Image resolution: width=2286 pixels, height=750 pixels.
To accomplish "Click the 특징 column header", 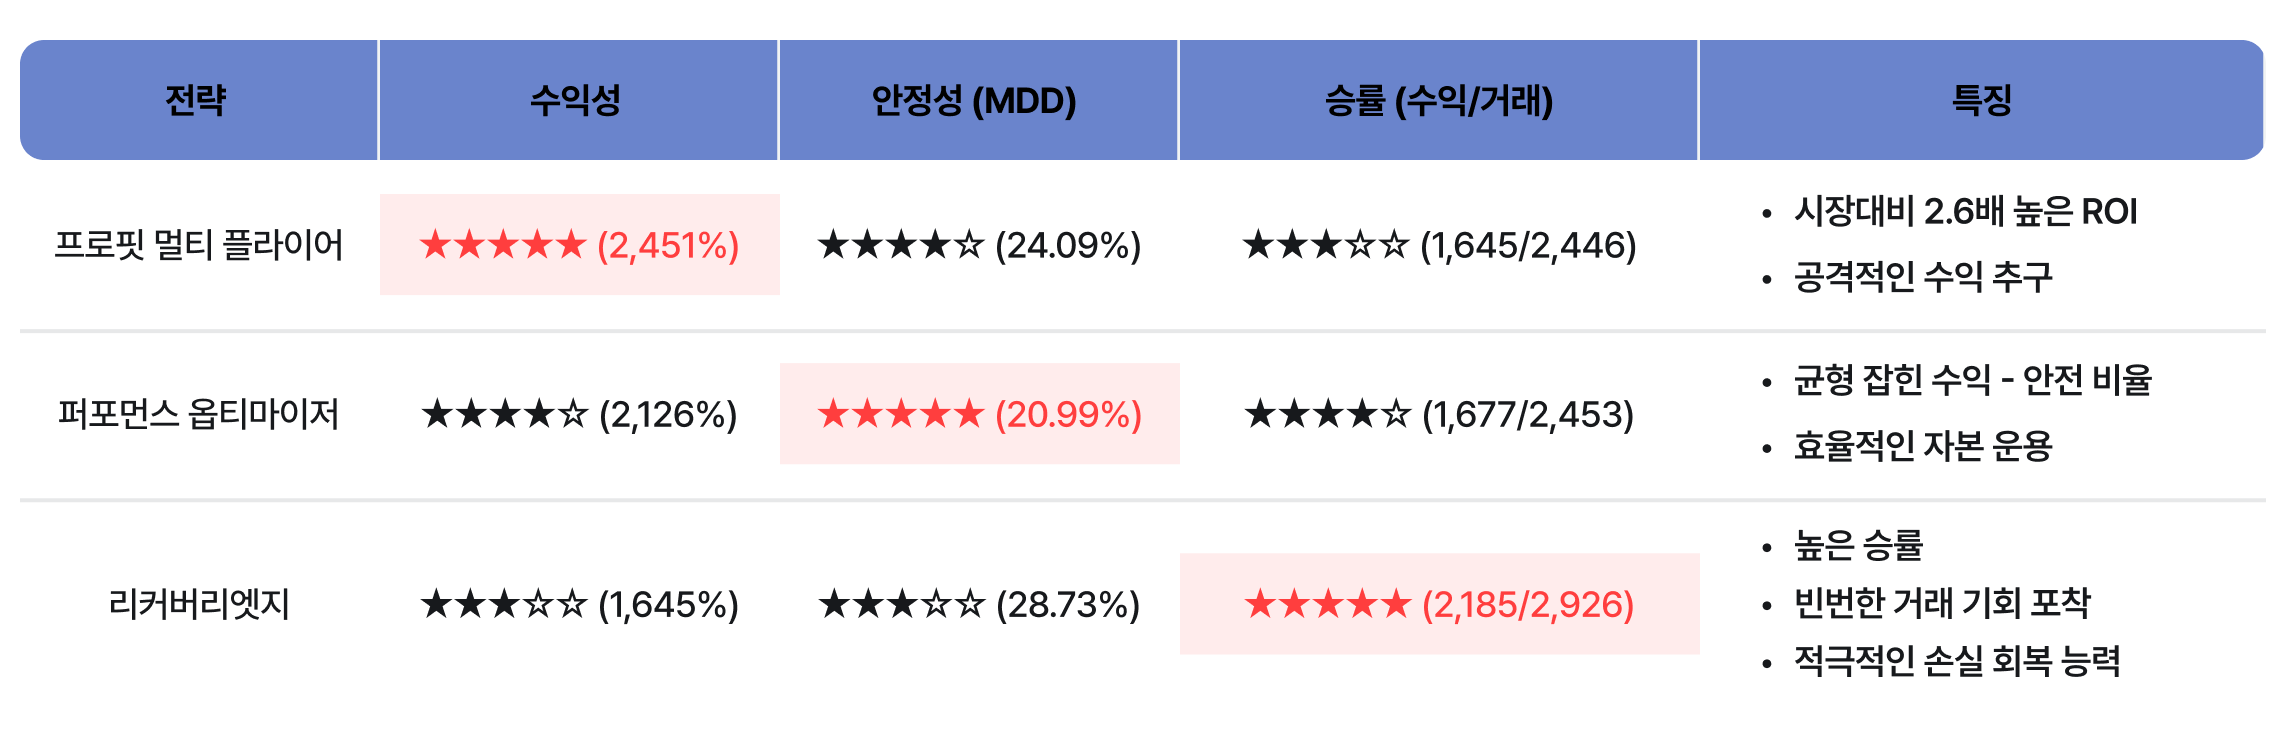I will (1982, 100).
